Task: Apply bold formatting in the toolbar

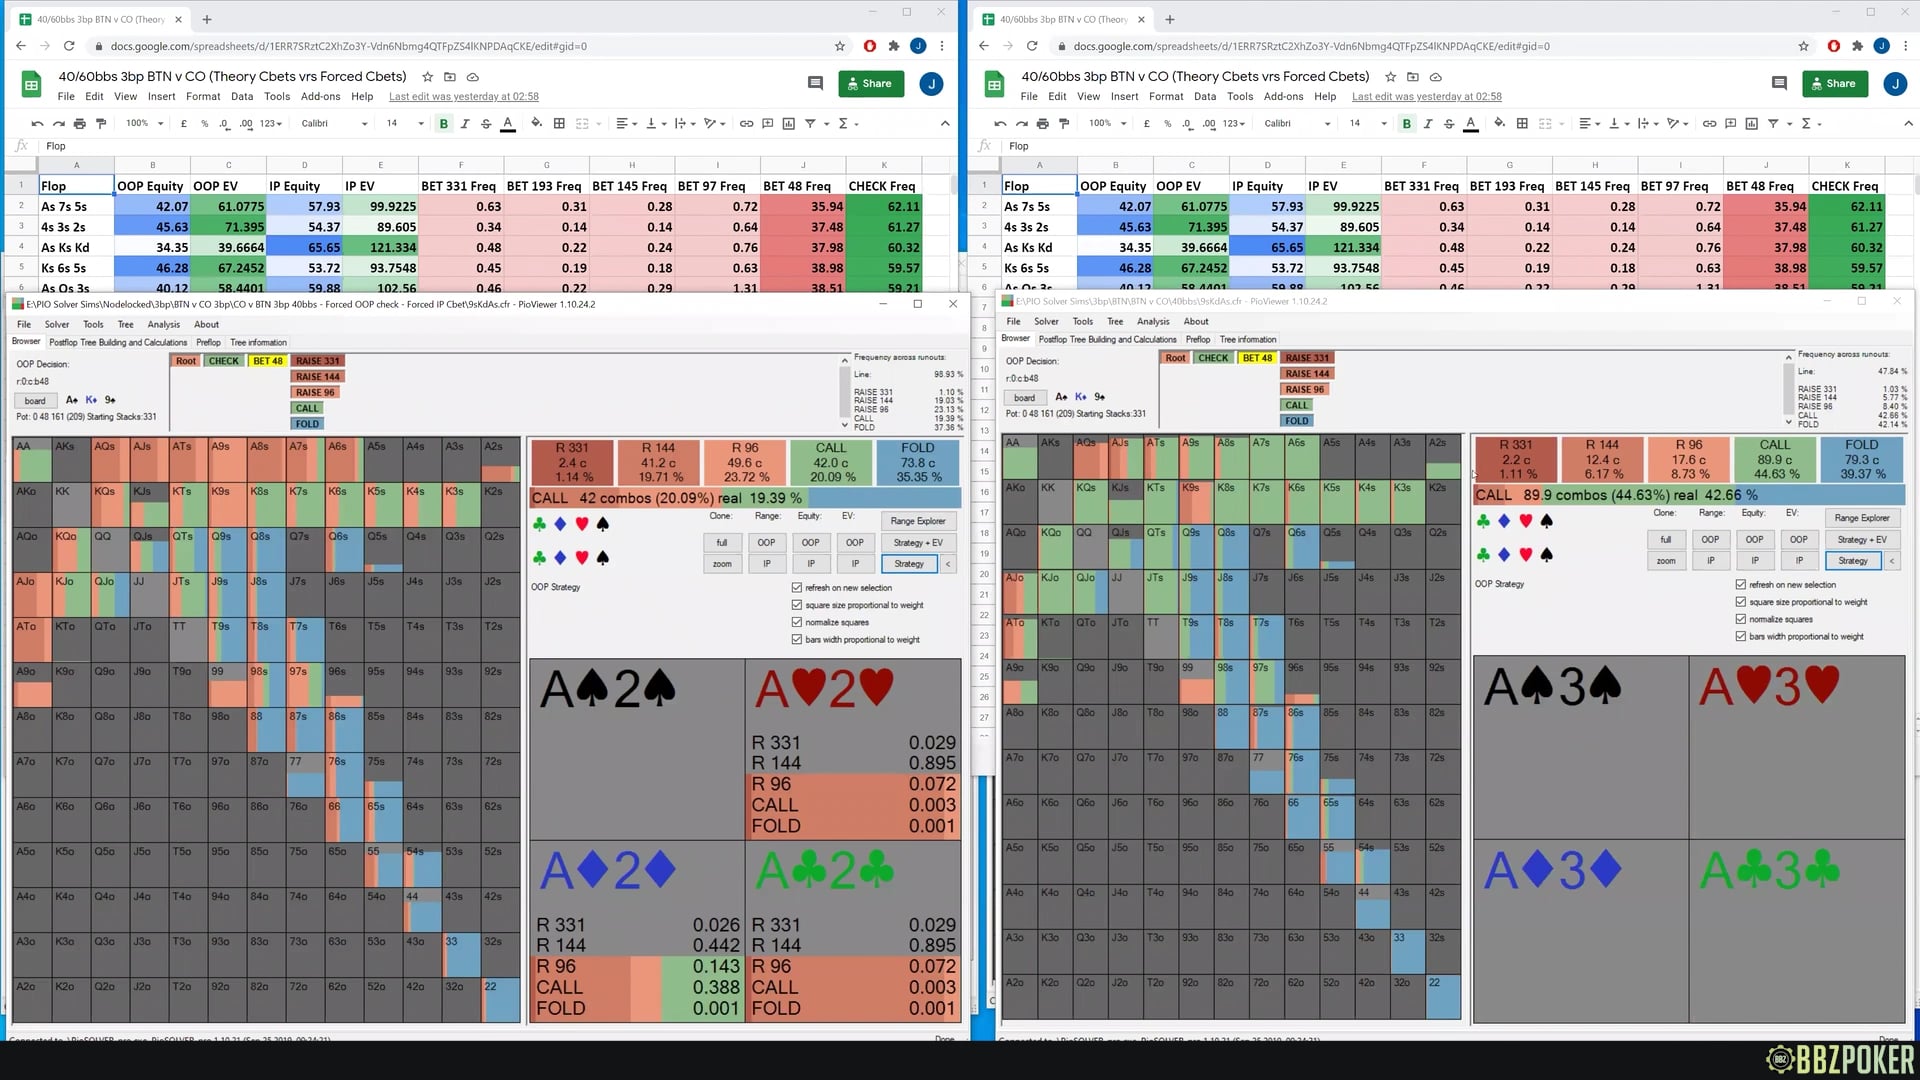Action: pos(444,123)
